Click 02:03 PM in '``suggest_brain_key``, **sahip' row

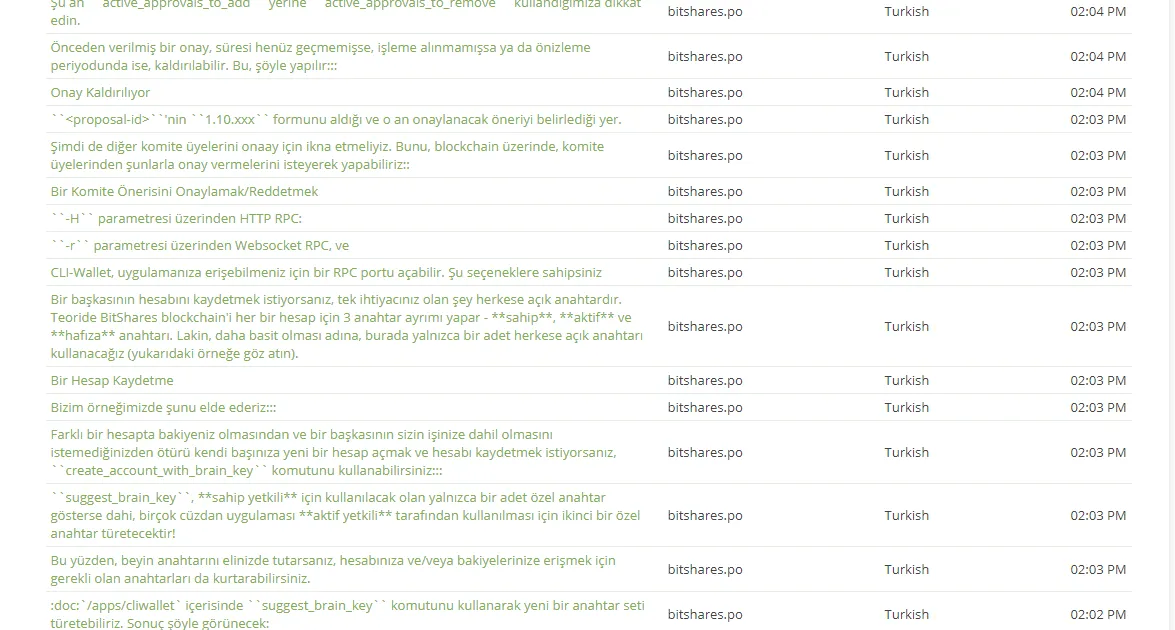point(1098,515)
